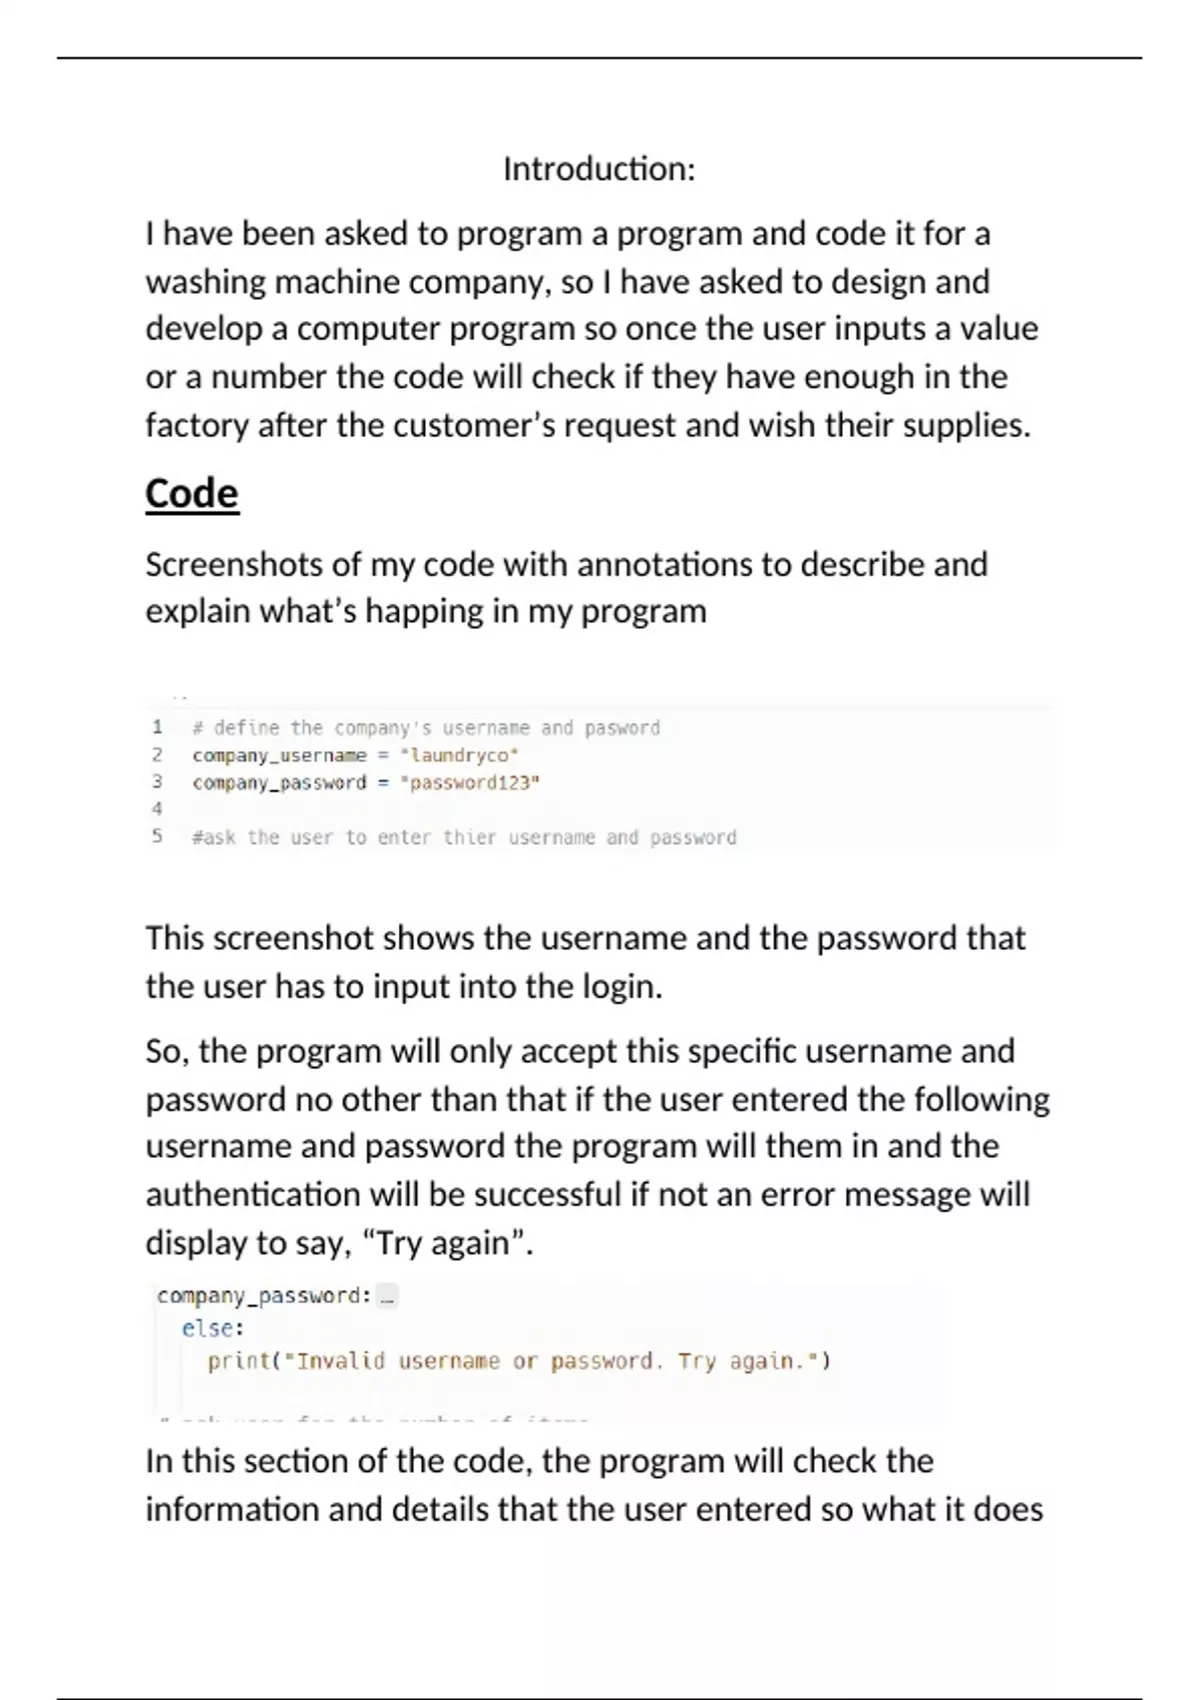Click the "Introduction:" heading
The width and height of the screenshot is (1200, 1700).
pos(599,169)
